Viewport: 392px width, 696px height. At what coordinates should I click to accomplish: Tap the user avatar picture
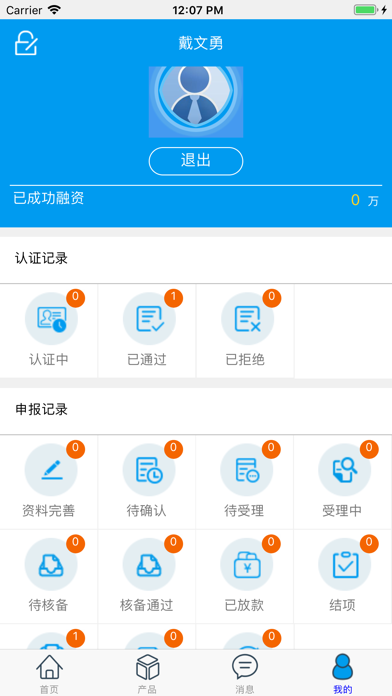[x=196, y=102]
